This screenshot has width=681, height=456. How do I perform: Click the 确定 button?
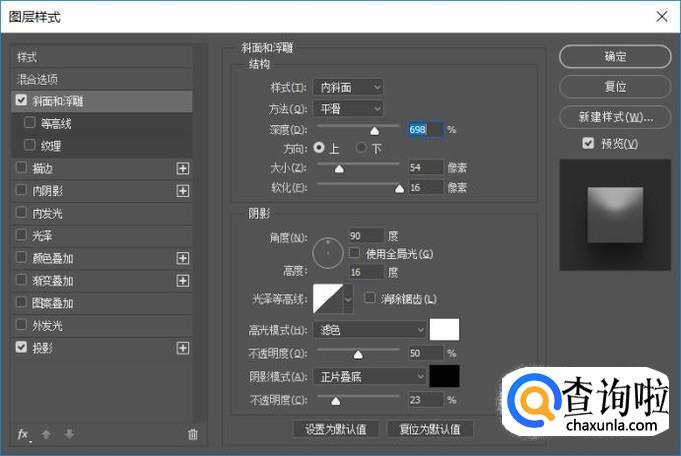615,56
